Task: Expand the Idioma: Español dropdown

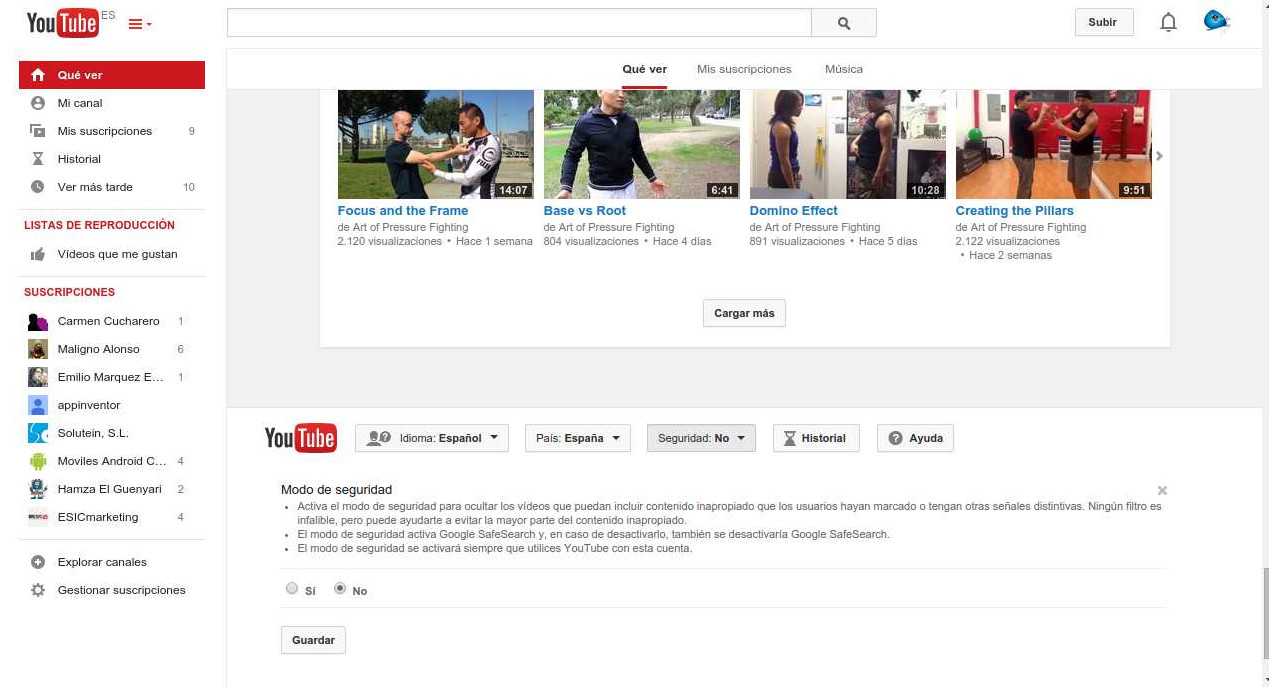Action: click(x=432, y=438)
